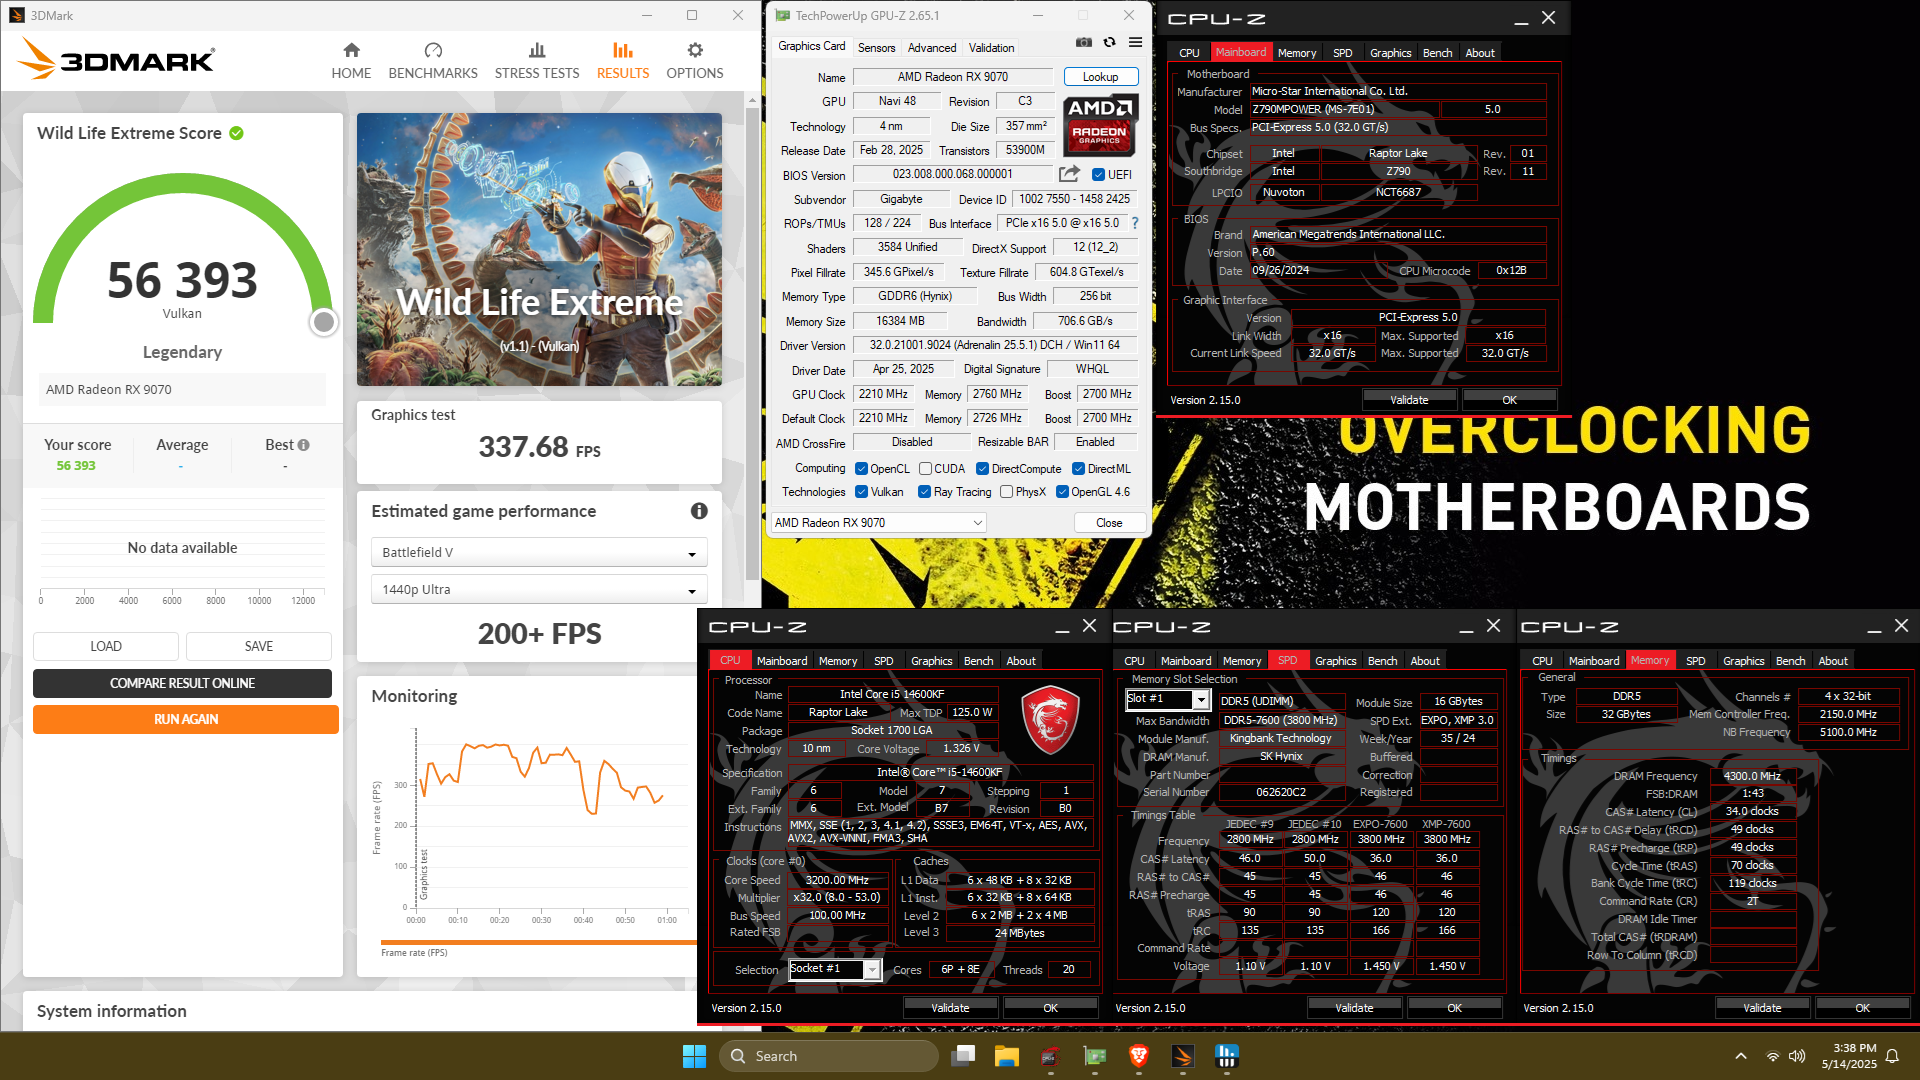Open File Explorer from the taskbar
Screen dimensions: 1920x1080
[1006, 1056]
